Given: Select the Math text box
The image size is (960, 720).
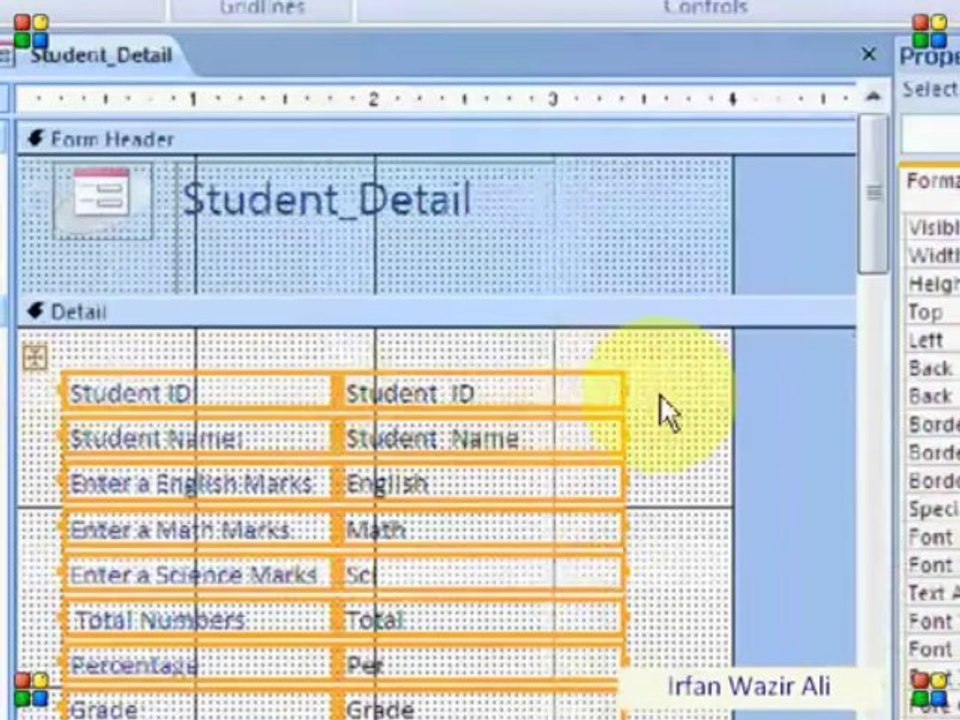Looking at the screenshot, I should click(x=482, y=529).
